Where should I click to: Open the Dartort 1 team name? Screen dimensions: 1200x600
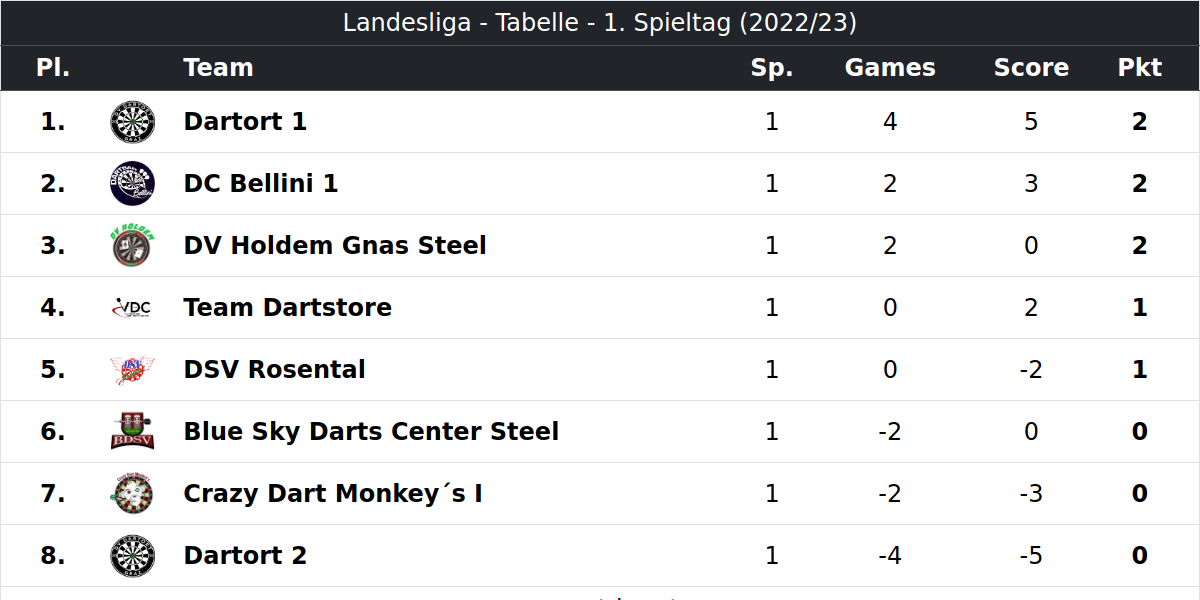(245, 122)
